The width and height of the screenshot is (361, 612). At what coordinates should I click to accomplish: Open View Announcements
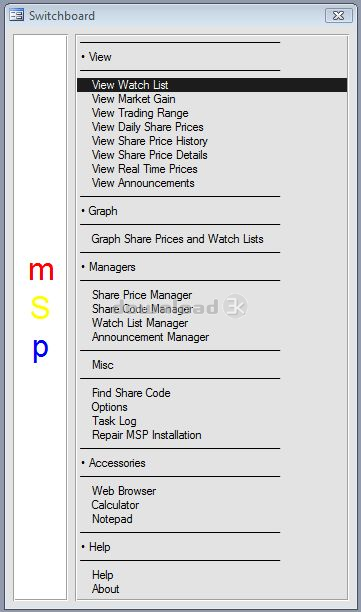click(143, 183)
